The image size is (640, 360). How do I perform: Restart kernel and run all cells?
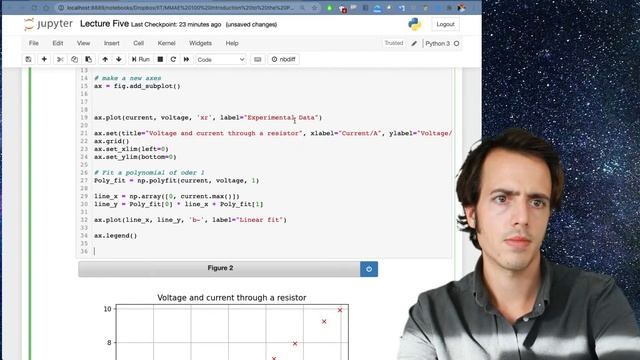click(187, 60)
